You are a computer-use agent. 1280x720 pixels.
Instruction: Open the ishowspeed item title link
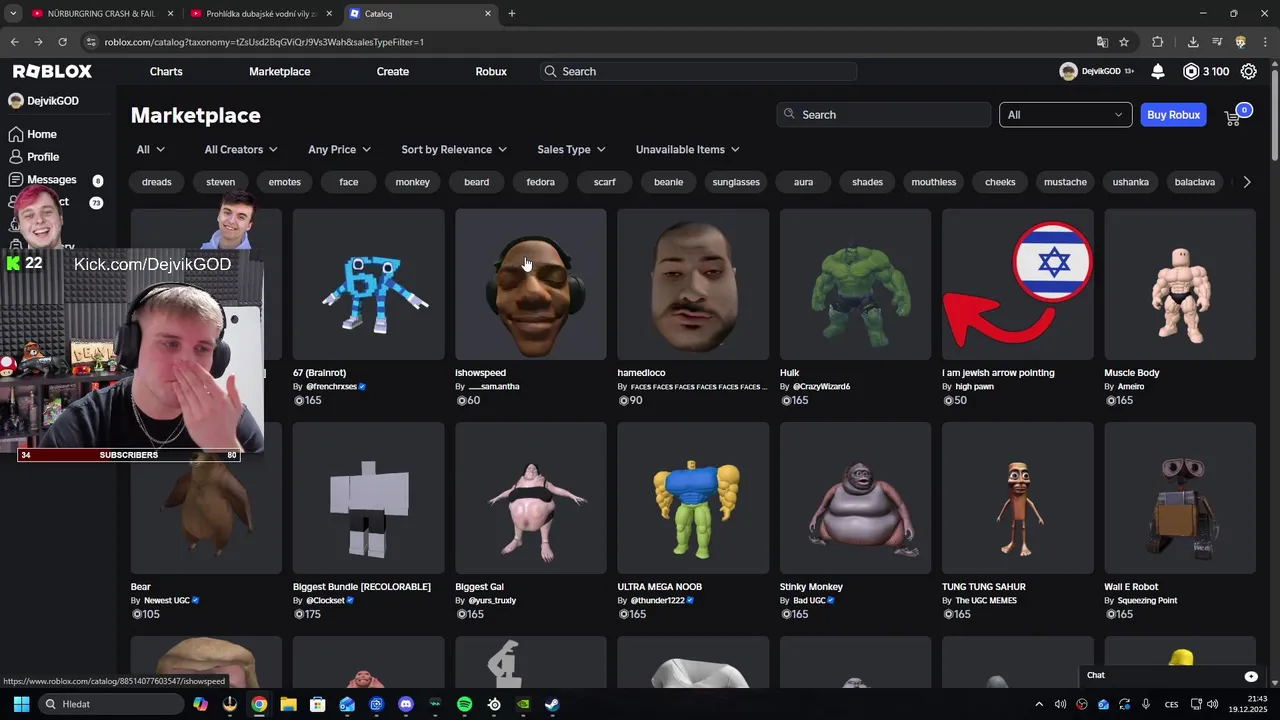[480, 373]
